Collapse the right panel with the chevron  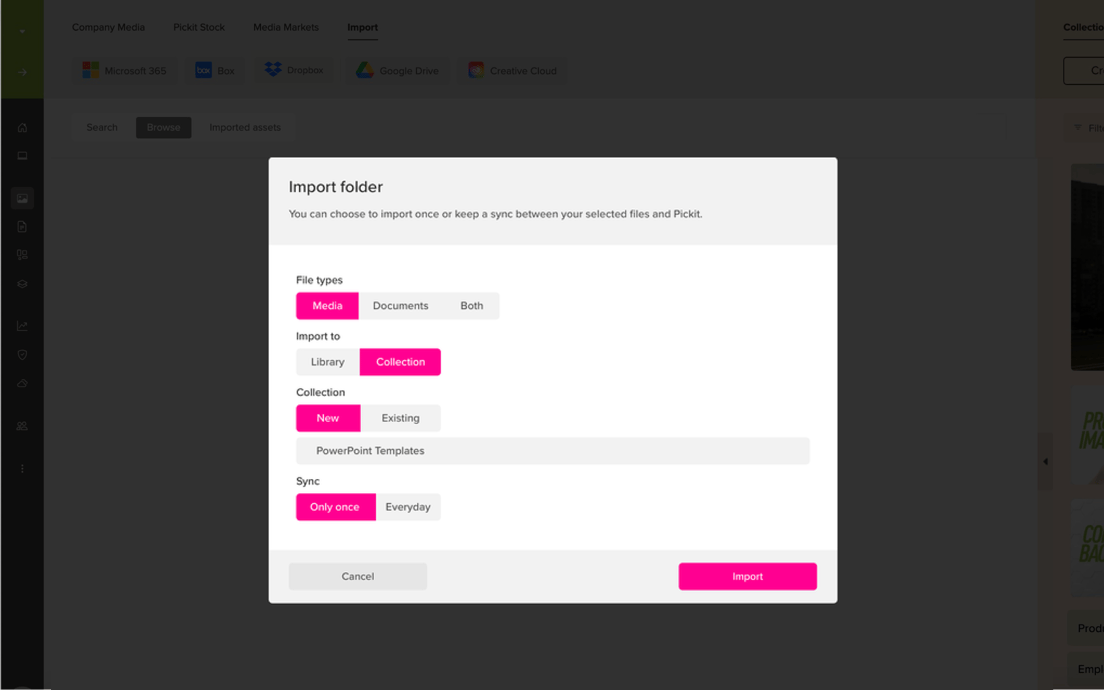pos(1046,461)
